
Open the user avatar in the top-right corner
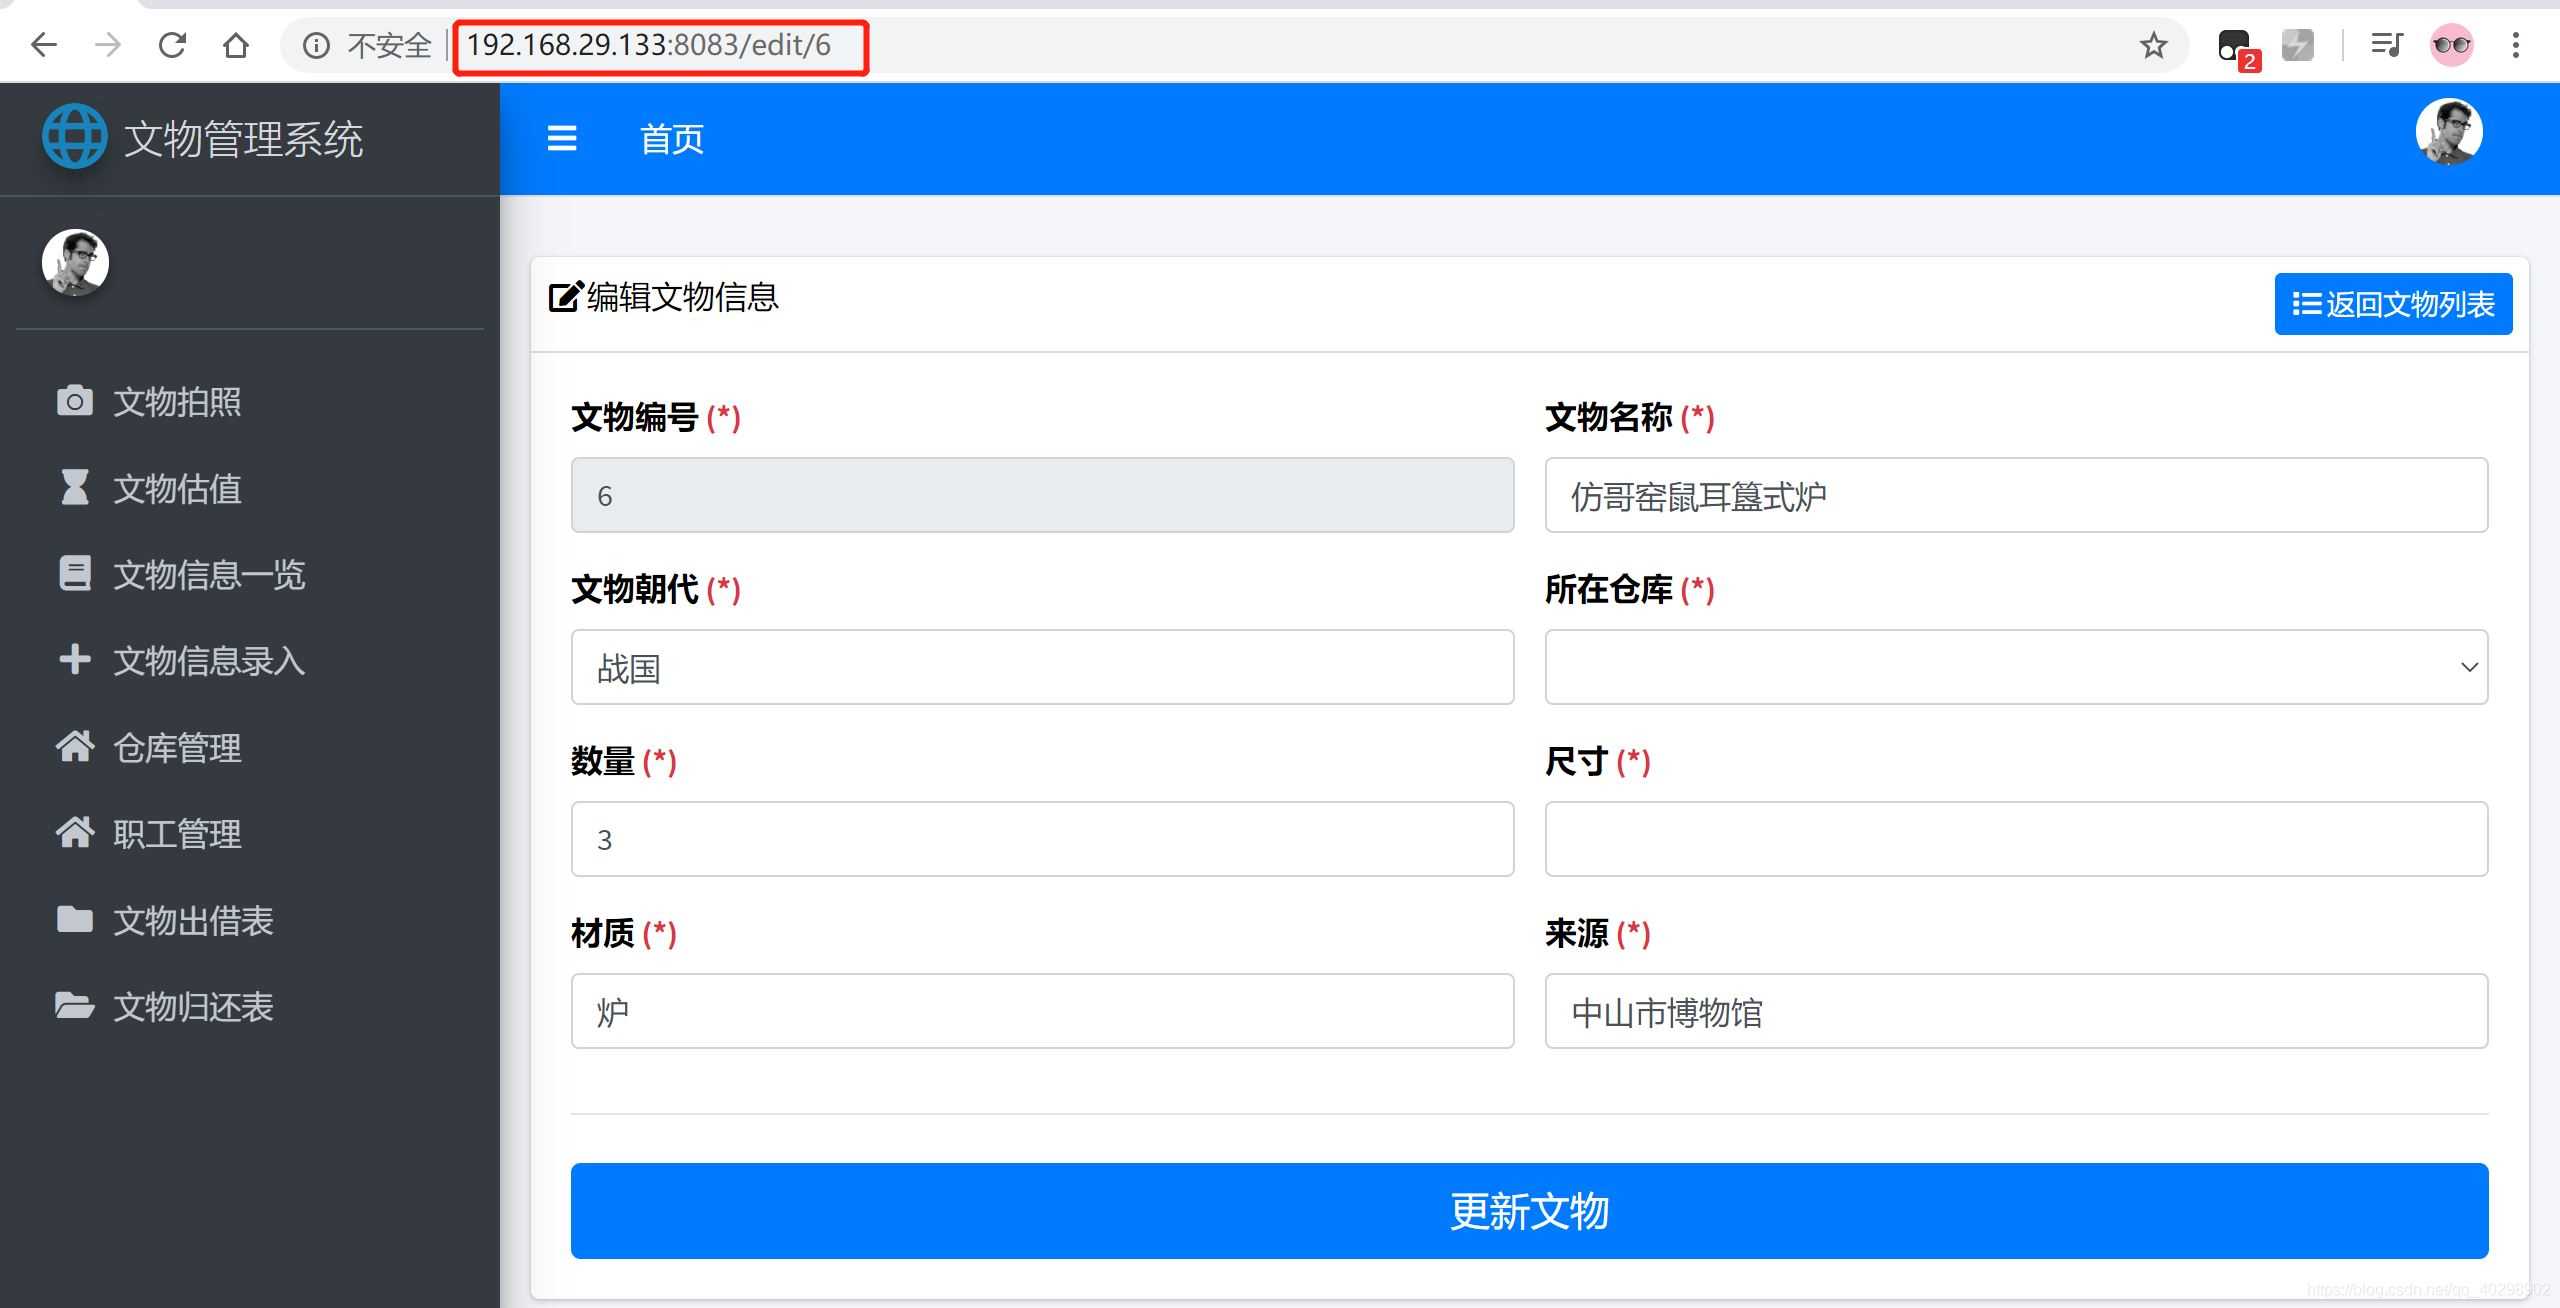click(2448, 131)
